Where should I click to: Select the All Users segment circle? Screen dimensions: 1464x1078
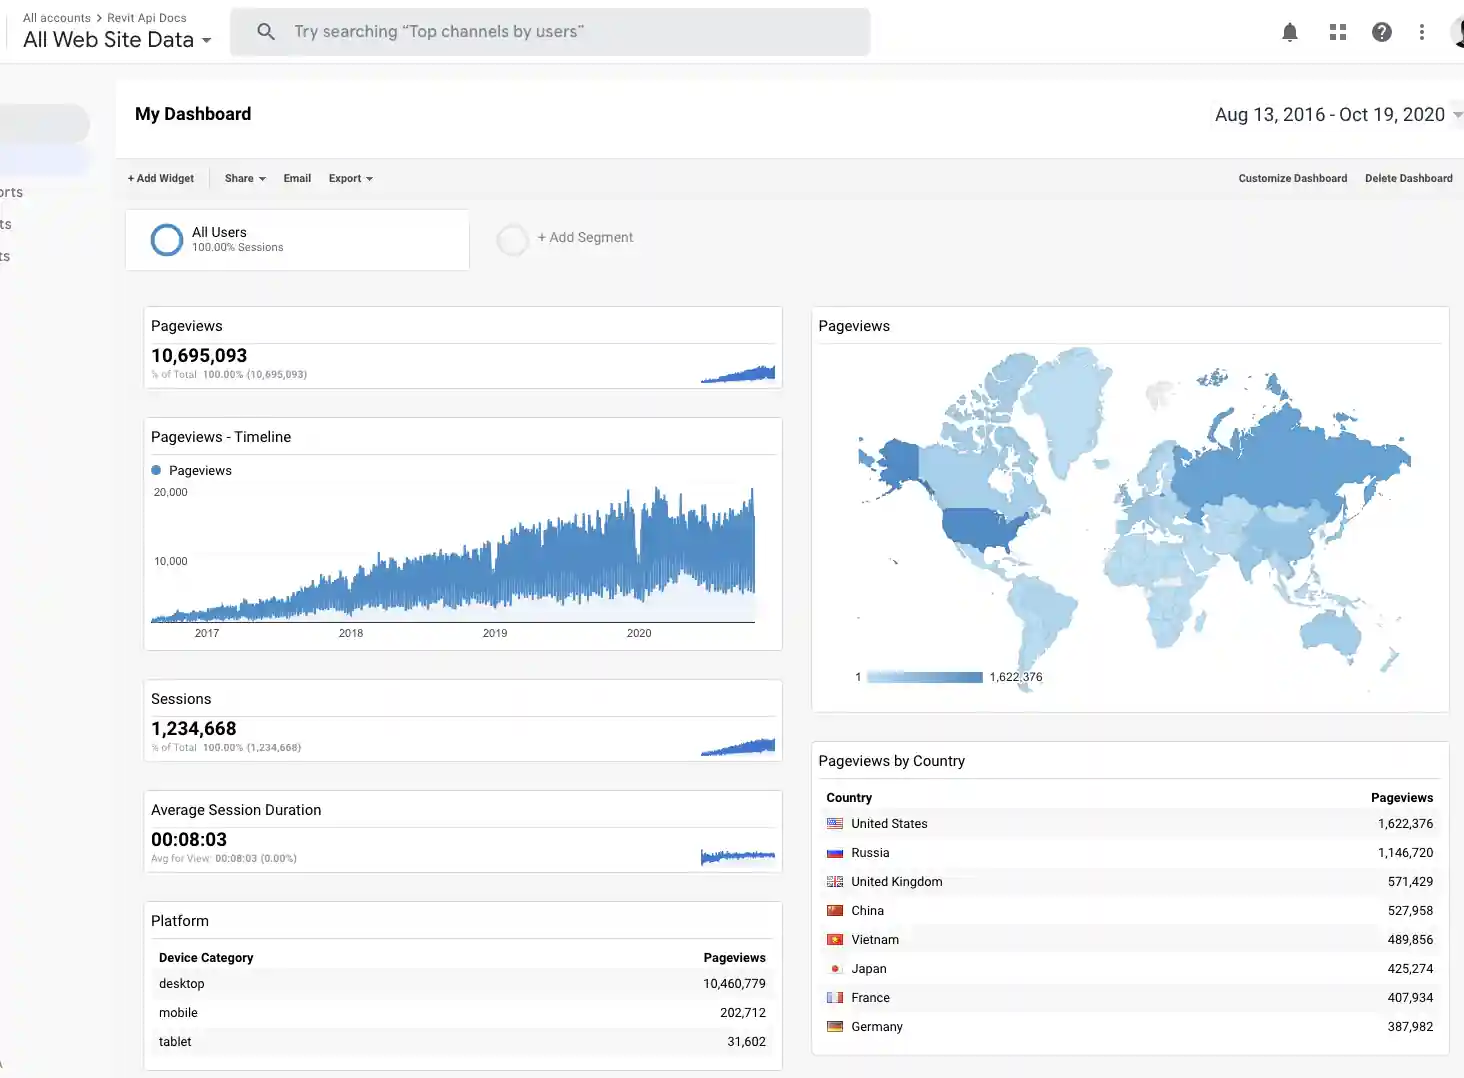point(166,239)
